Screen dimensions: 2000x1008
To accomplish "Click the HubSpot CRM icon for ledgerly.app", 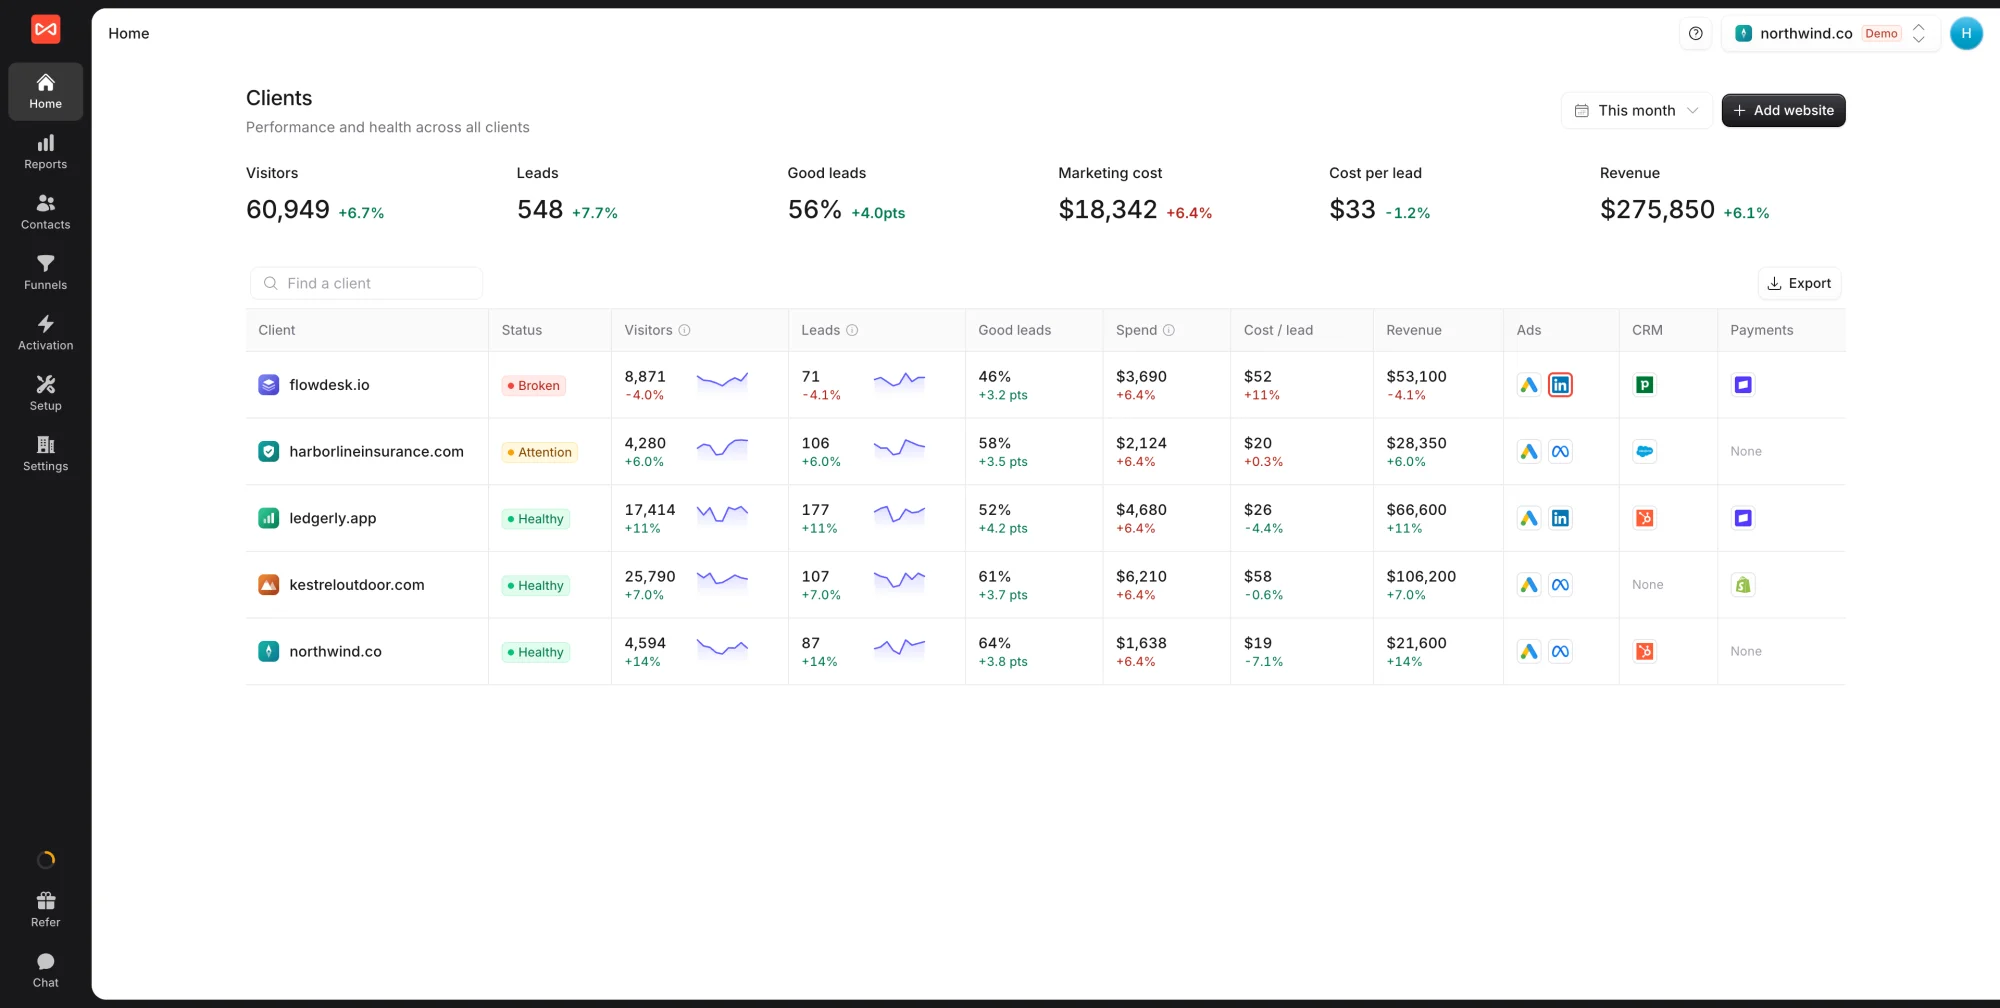I will click(1645, 518).
